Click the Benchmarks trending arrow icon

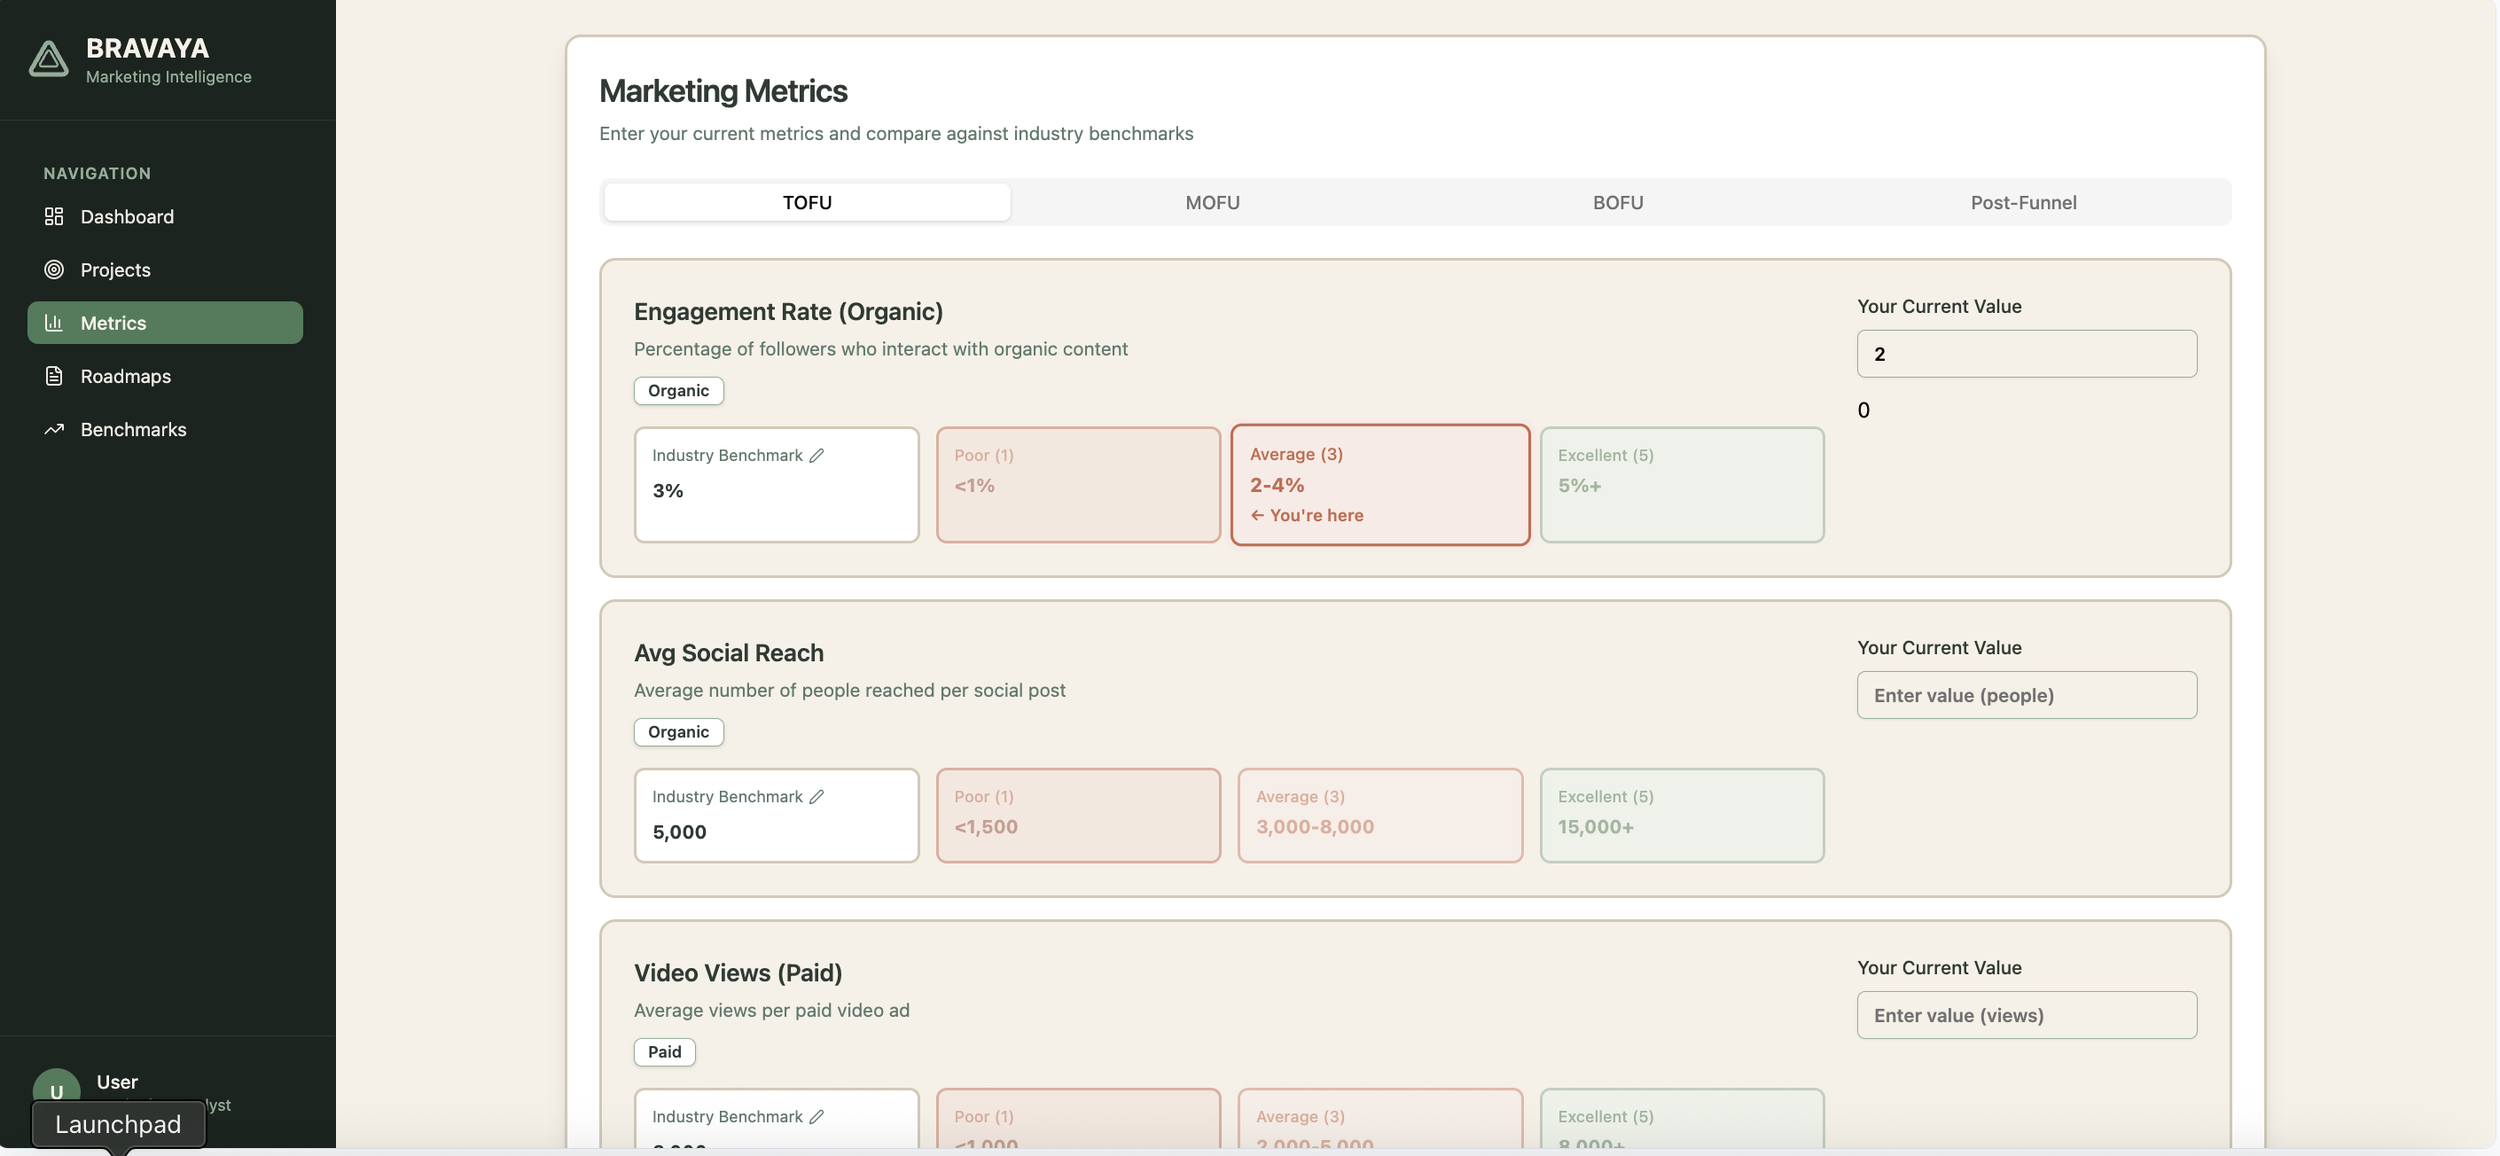click(54, 429)
